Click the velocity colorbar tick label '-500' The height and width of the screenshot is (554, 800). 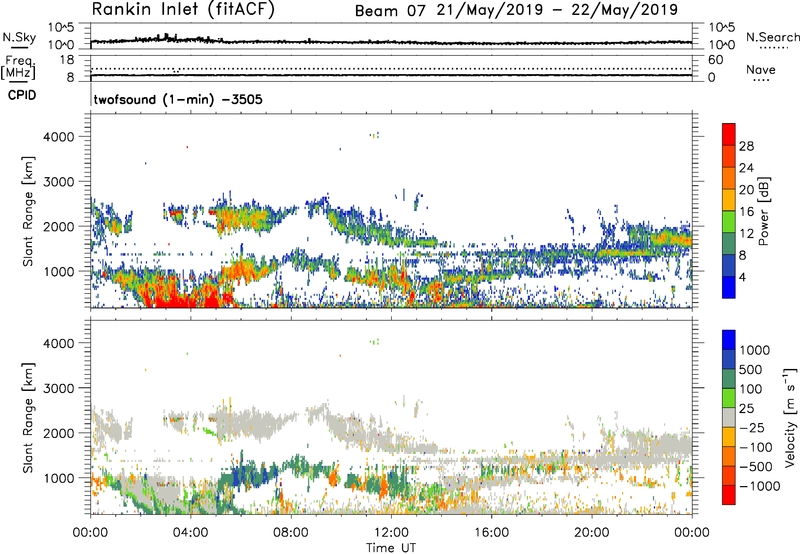[x=756, y=467]
